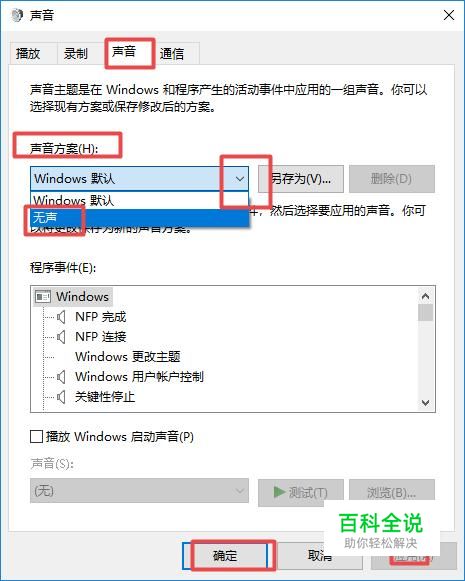Viewport: 465px width, 581px height.
Task: Click the speaker icon beside 关键性停止
Action: tap(62, 397)
